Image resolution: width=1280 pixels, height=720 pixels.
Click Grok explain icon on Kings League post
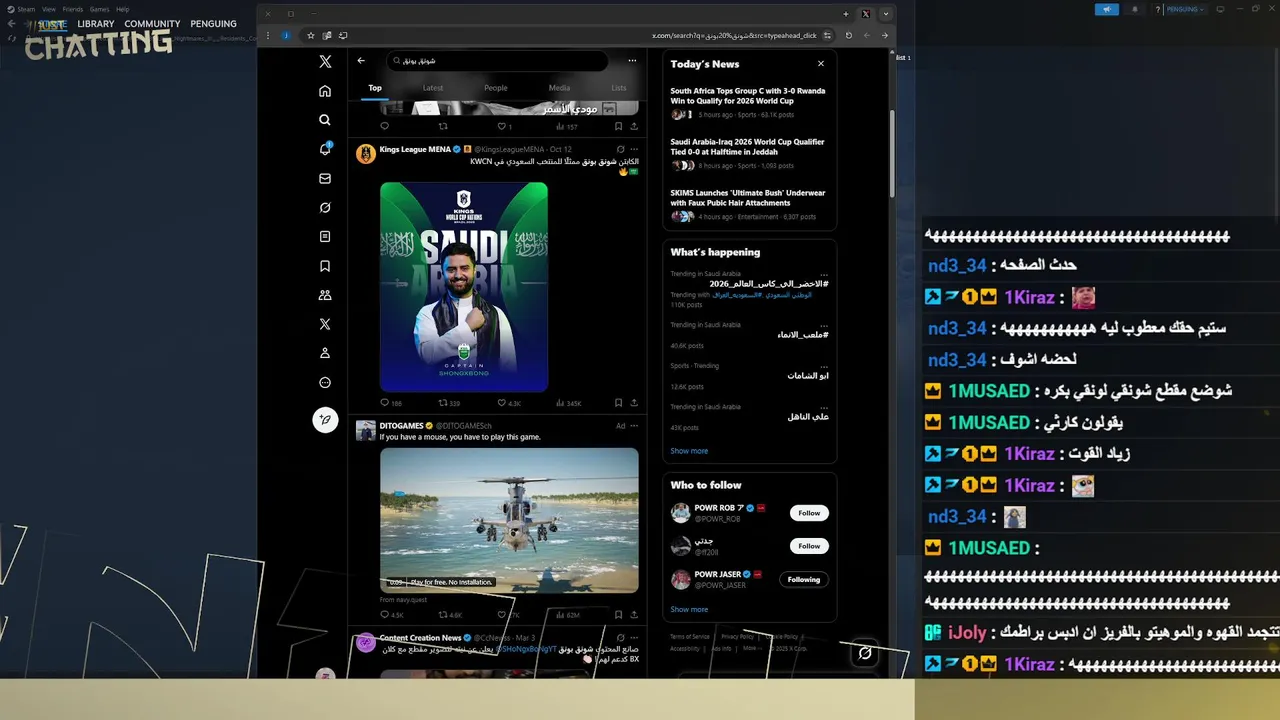(x=620, y=149)
